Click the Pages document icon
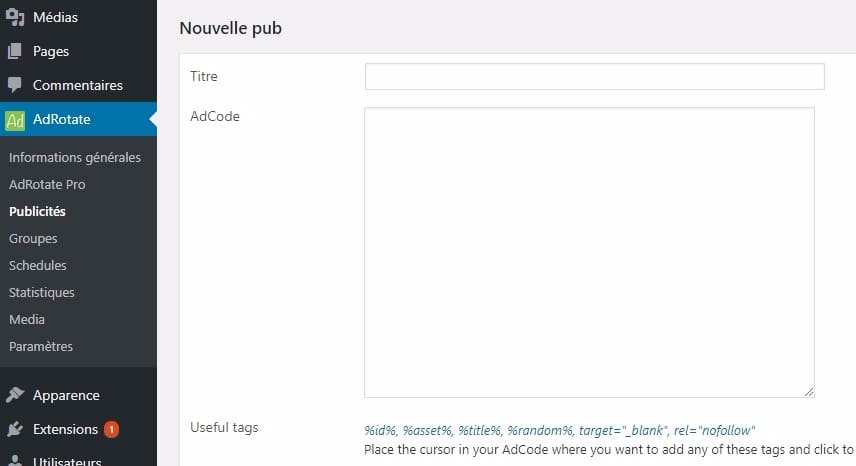 (15, 51)
